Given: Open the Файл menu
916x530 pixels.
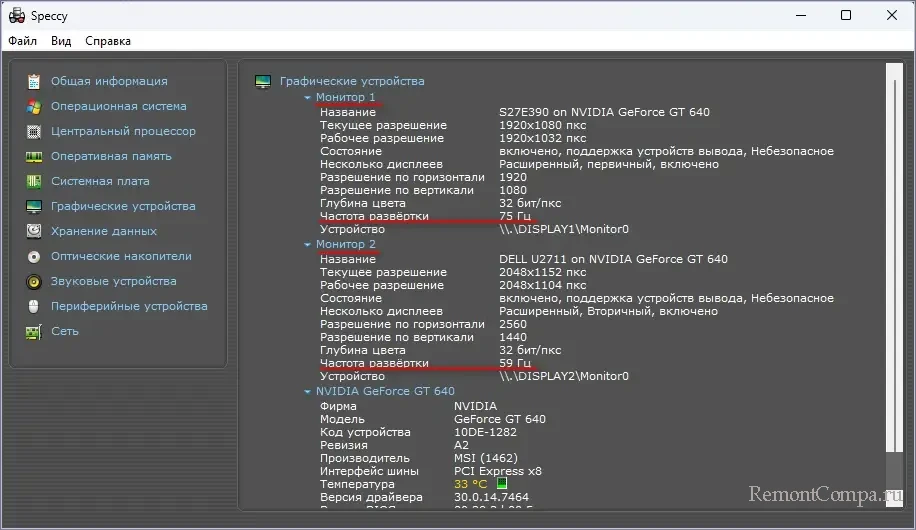Looking at the screenshot, I should tap(22, 41).
